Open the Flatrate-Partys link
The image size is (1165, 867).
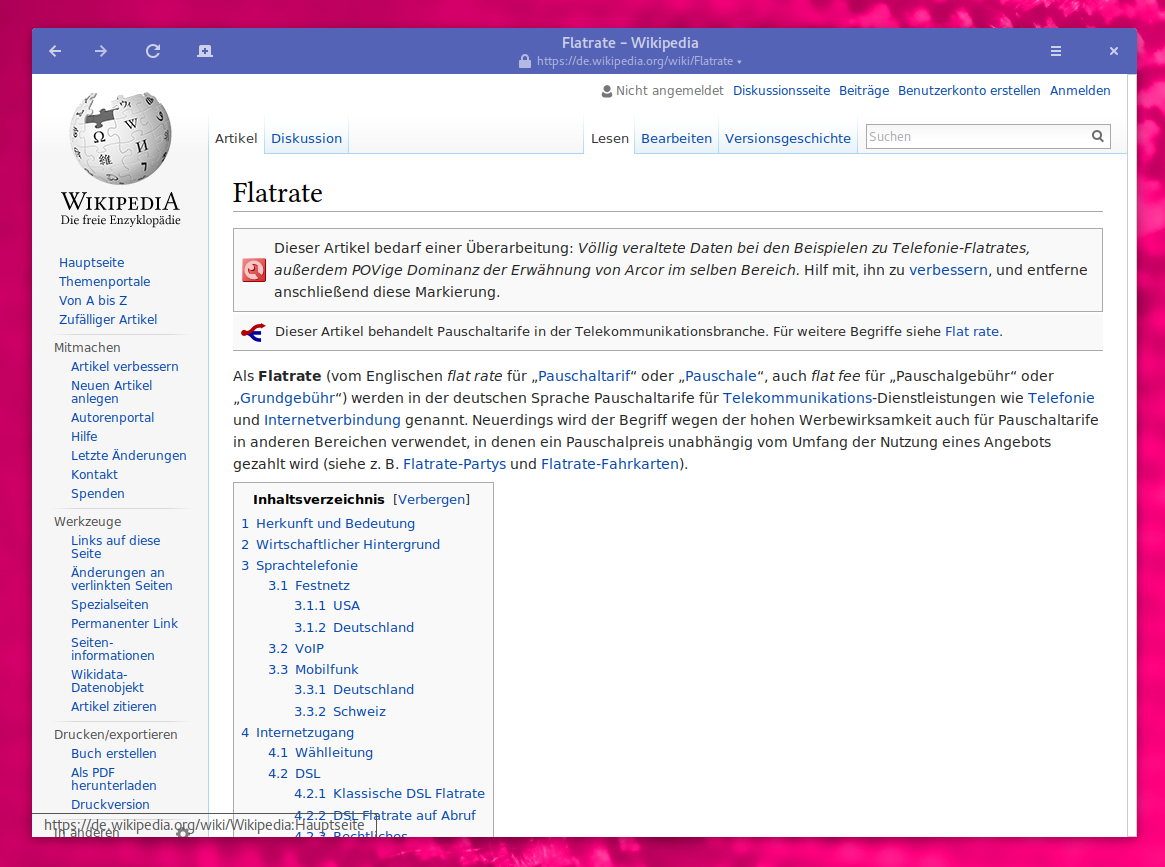click(x=454, y=464)
